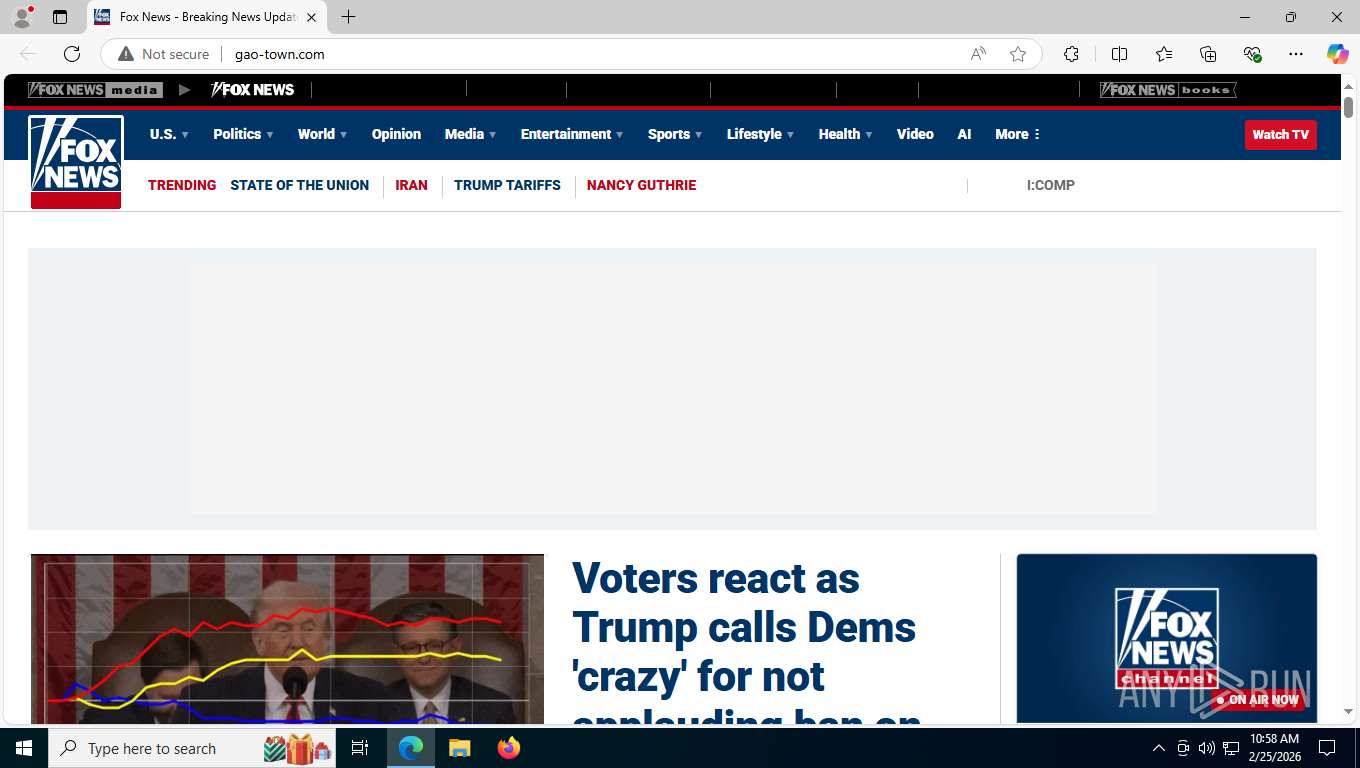Launch Firefox from the taskbar

tap(509, 748)
